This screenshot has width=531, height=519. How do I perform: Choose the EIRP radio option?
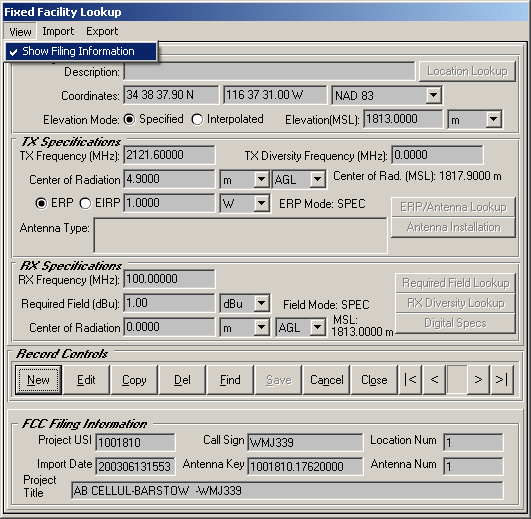pyautogui.click(x=85, y=203)
